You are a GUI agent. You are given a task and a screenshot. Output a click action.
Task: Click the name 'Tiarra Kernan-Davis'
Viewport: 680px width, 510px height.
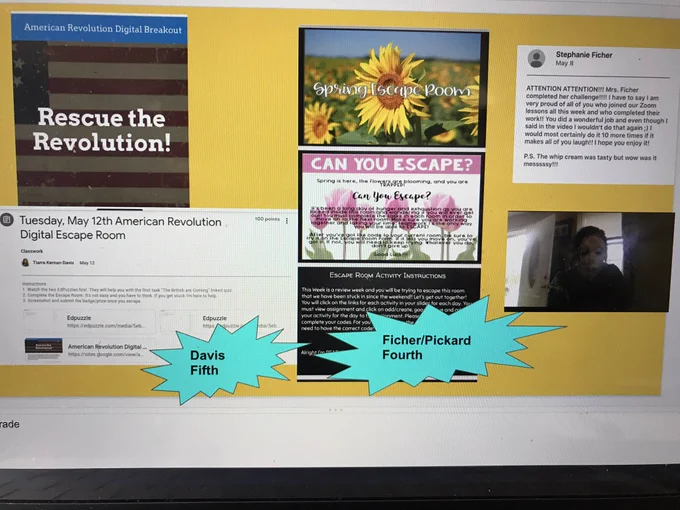(53, 262)
